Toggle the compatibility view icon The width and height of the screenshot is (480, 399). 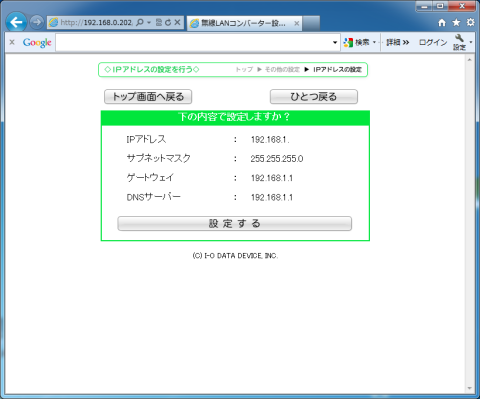click(159, 22)
